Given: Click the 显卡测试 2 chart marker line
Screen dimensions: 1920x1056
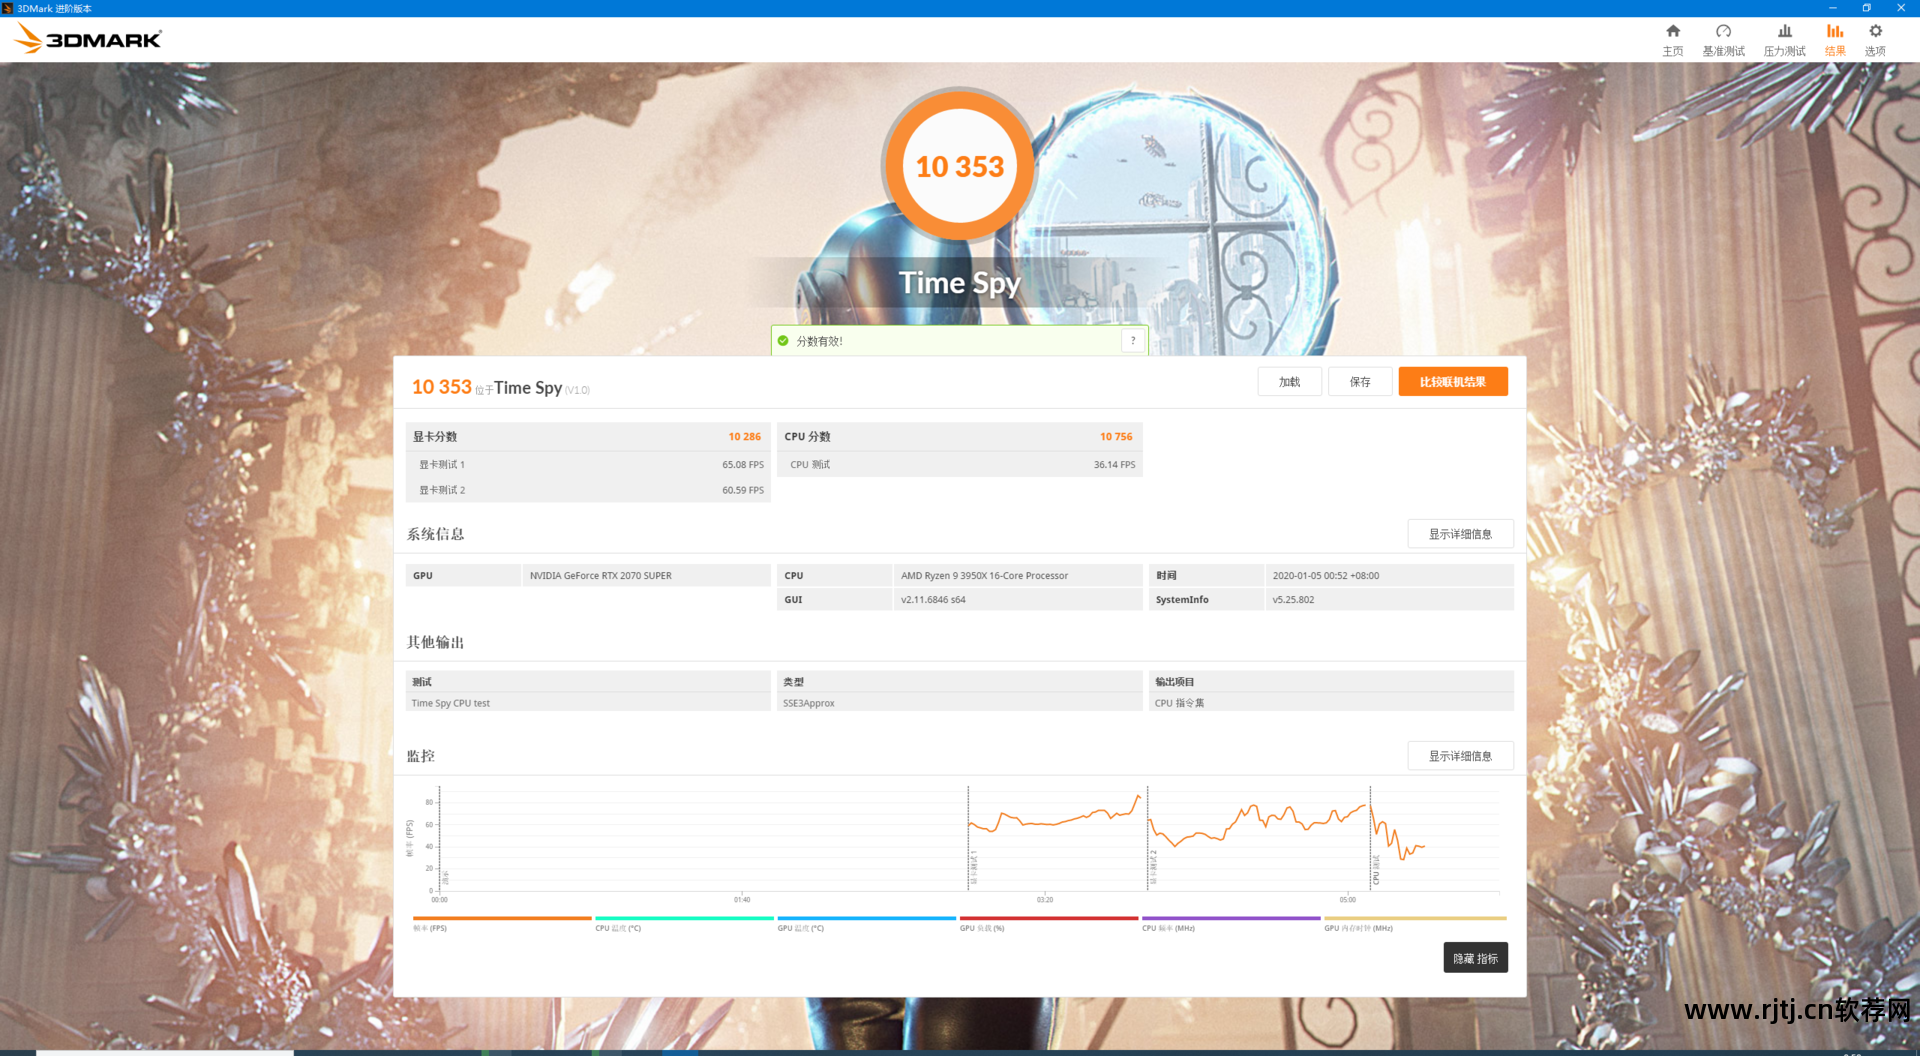Looking at the screenshot, I should [1147, 838].
